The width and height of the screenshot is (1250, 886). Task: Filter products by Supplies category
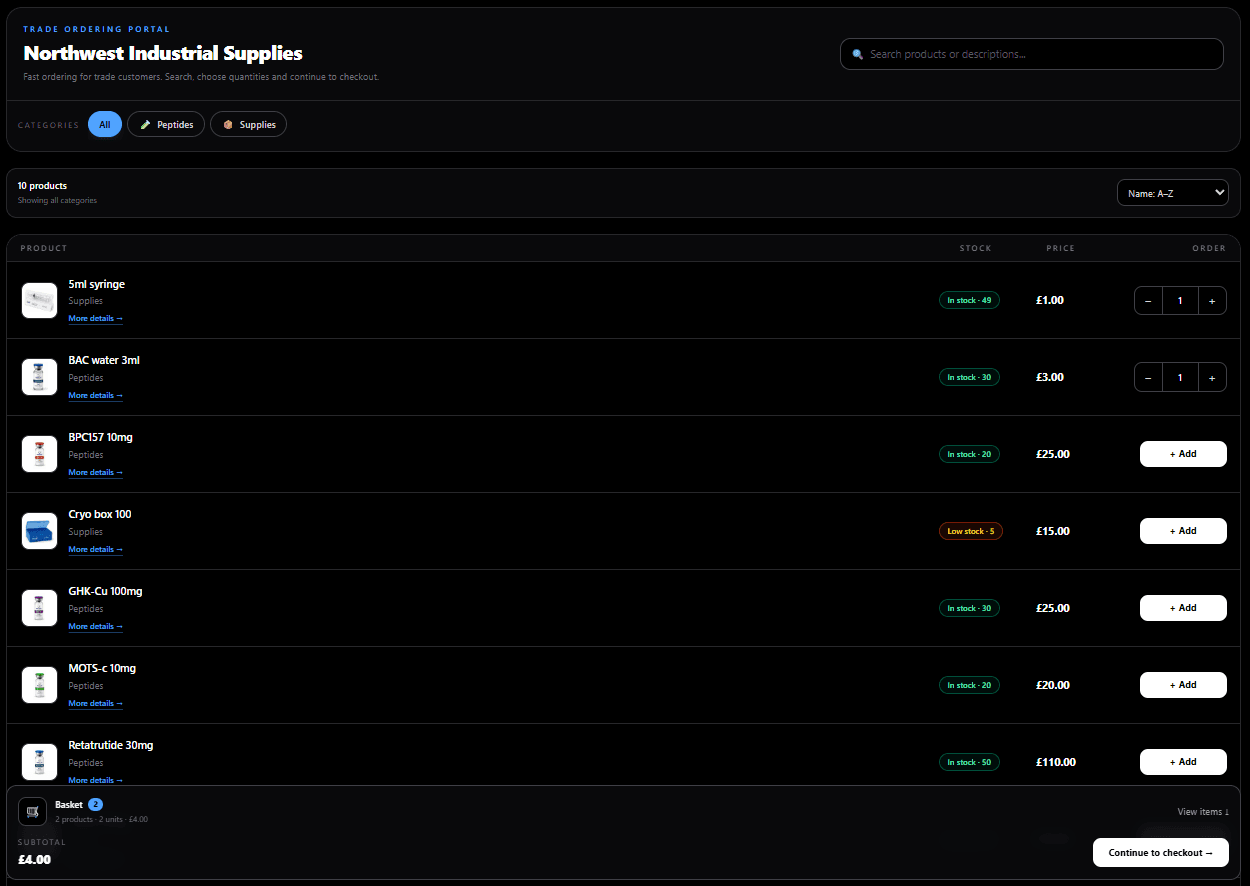[248, 124]
